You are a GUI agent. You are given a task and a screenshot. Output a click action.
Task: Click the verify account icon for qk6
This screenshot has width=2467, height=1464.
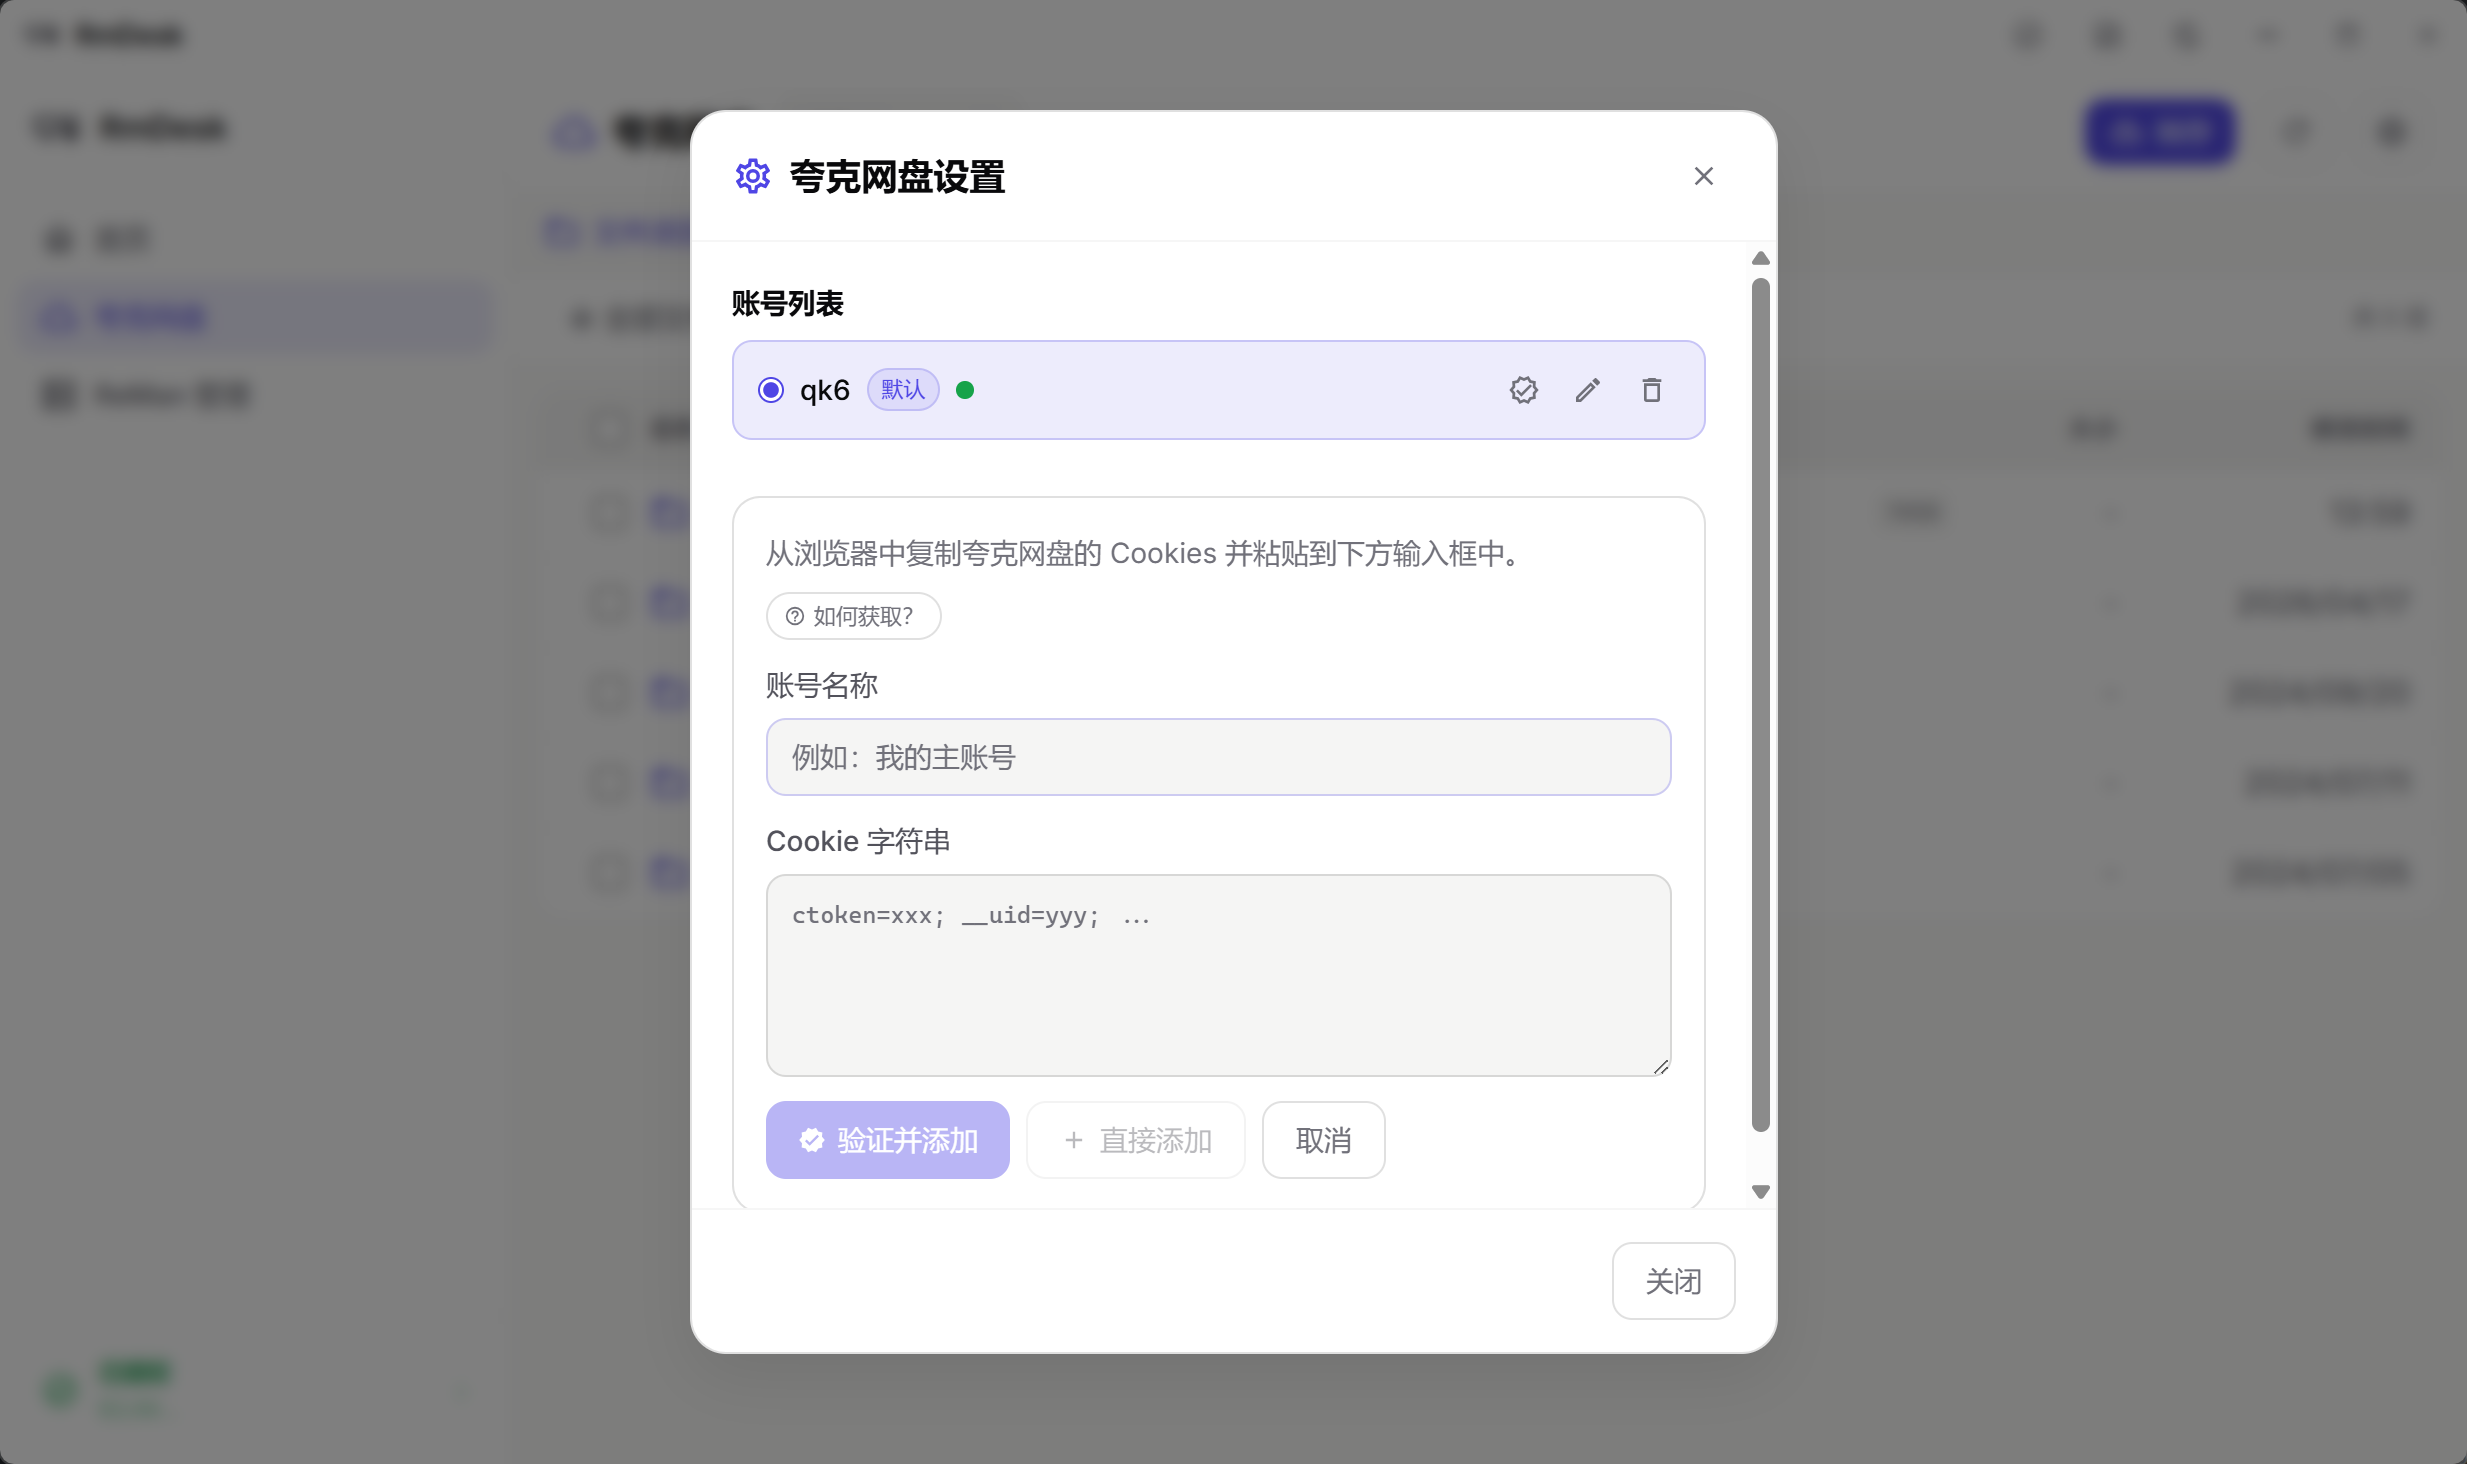point(1523,390)
